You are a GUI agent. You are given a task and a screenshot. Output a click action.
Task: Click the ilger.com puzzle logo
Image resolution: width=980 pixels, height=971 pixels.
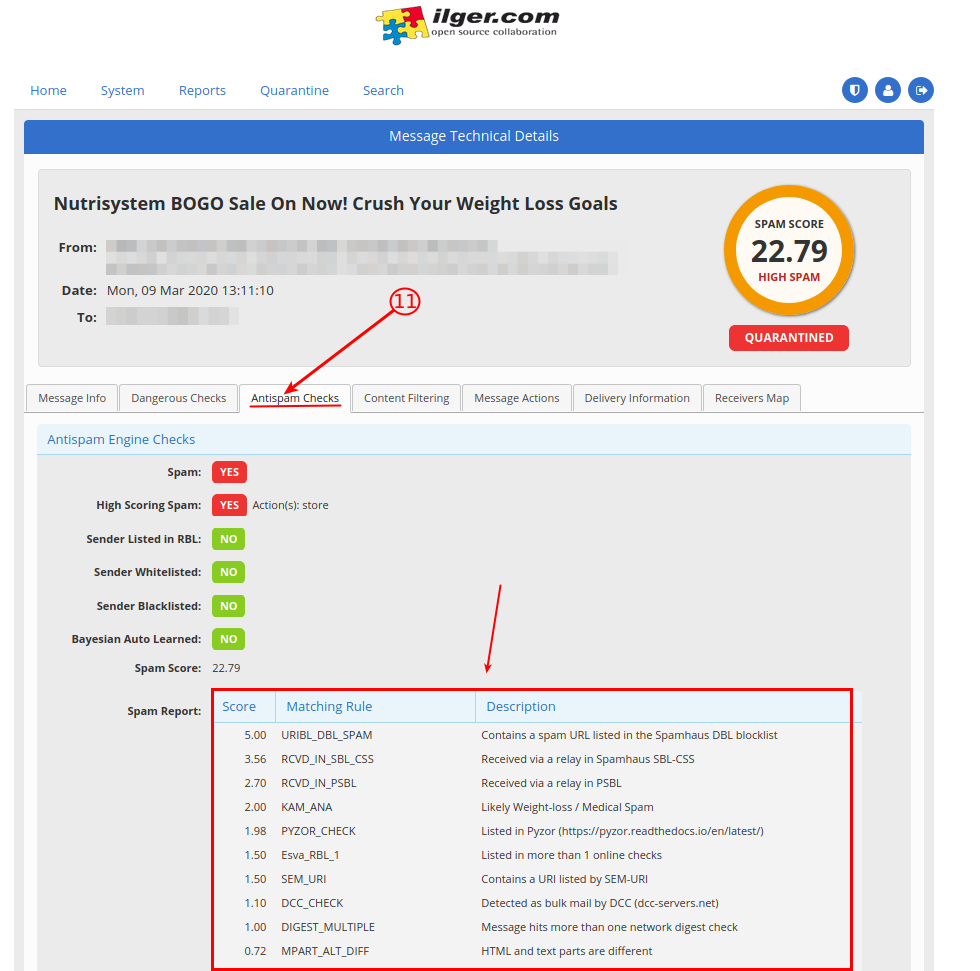tap(466, 25)
